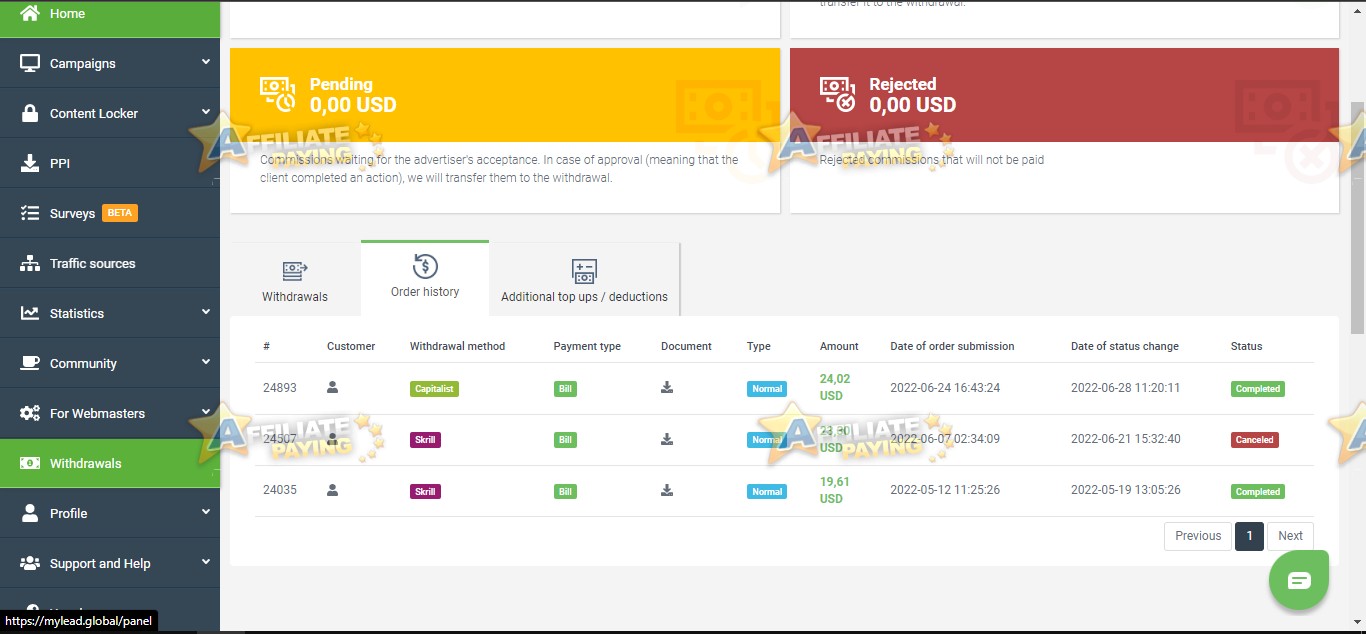Select the PPI download icon

tap(28, 162)
